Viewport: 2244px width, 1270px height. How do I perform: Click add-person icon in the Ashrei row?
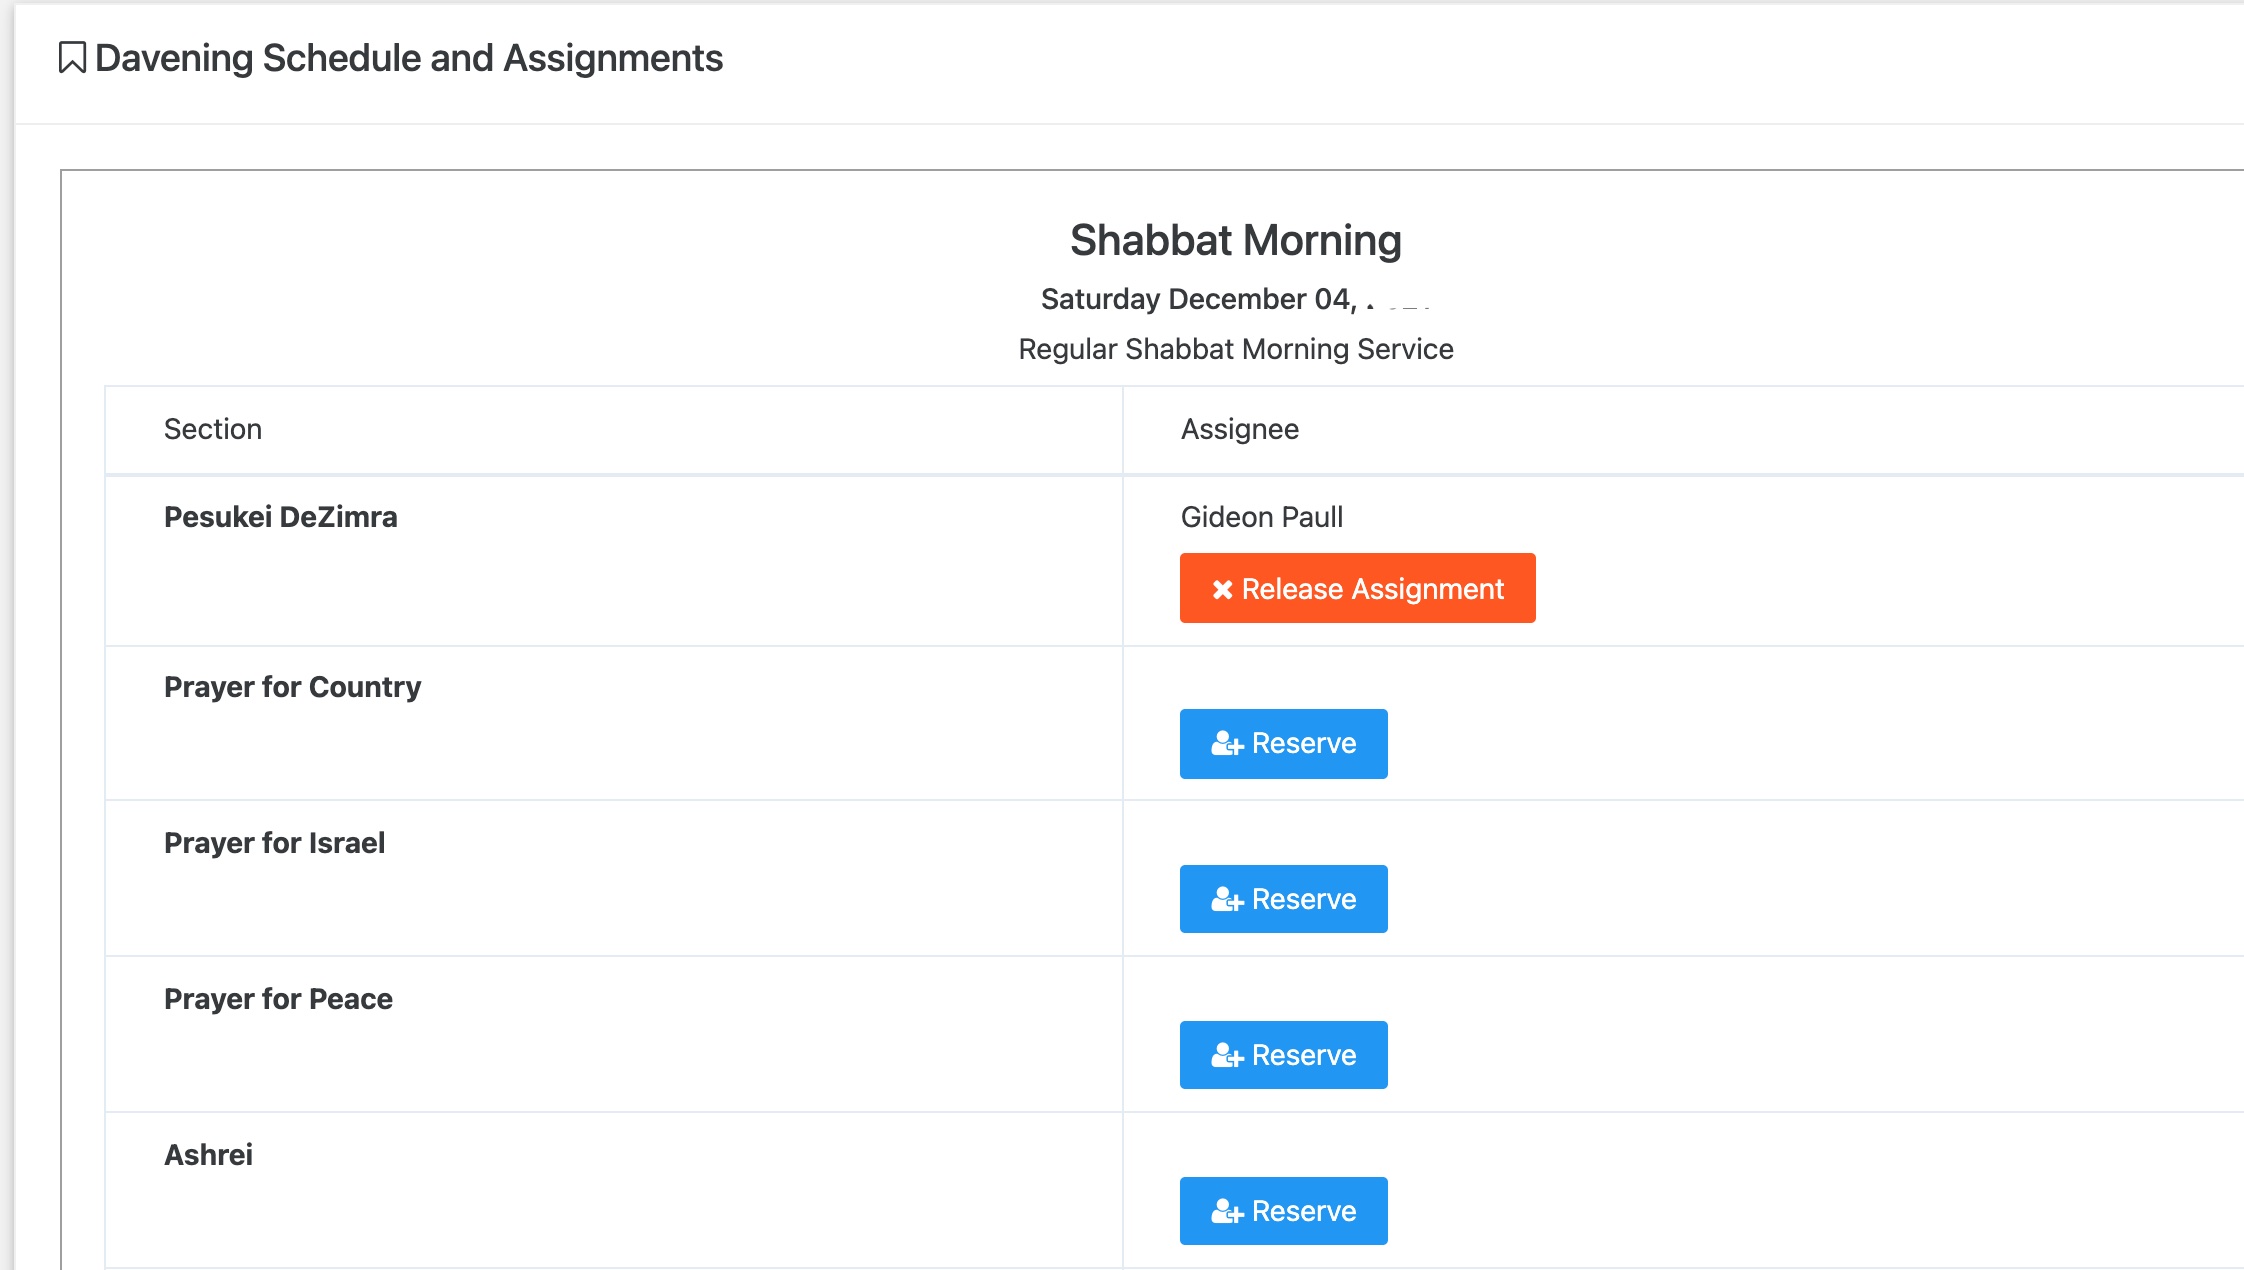click(x=1227, y=1212)
